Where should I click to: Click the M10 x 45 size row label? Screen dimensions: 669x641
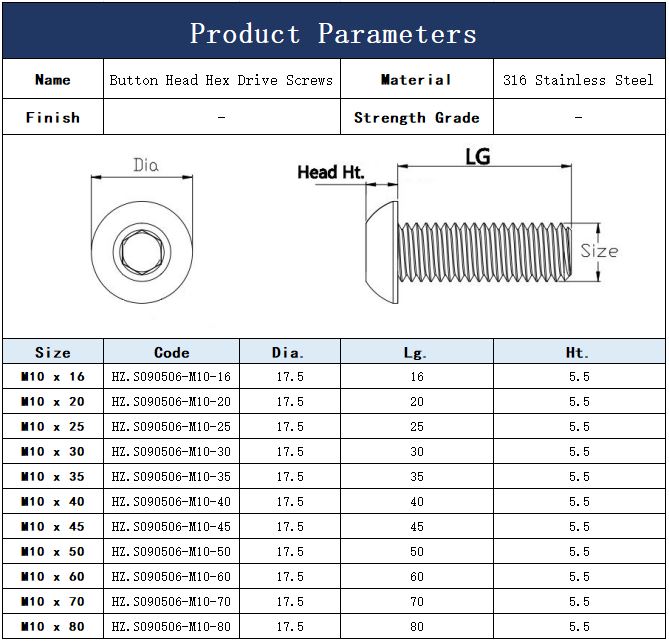click(53, 527)
